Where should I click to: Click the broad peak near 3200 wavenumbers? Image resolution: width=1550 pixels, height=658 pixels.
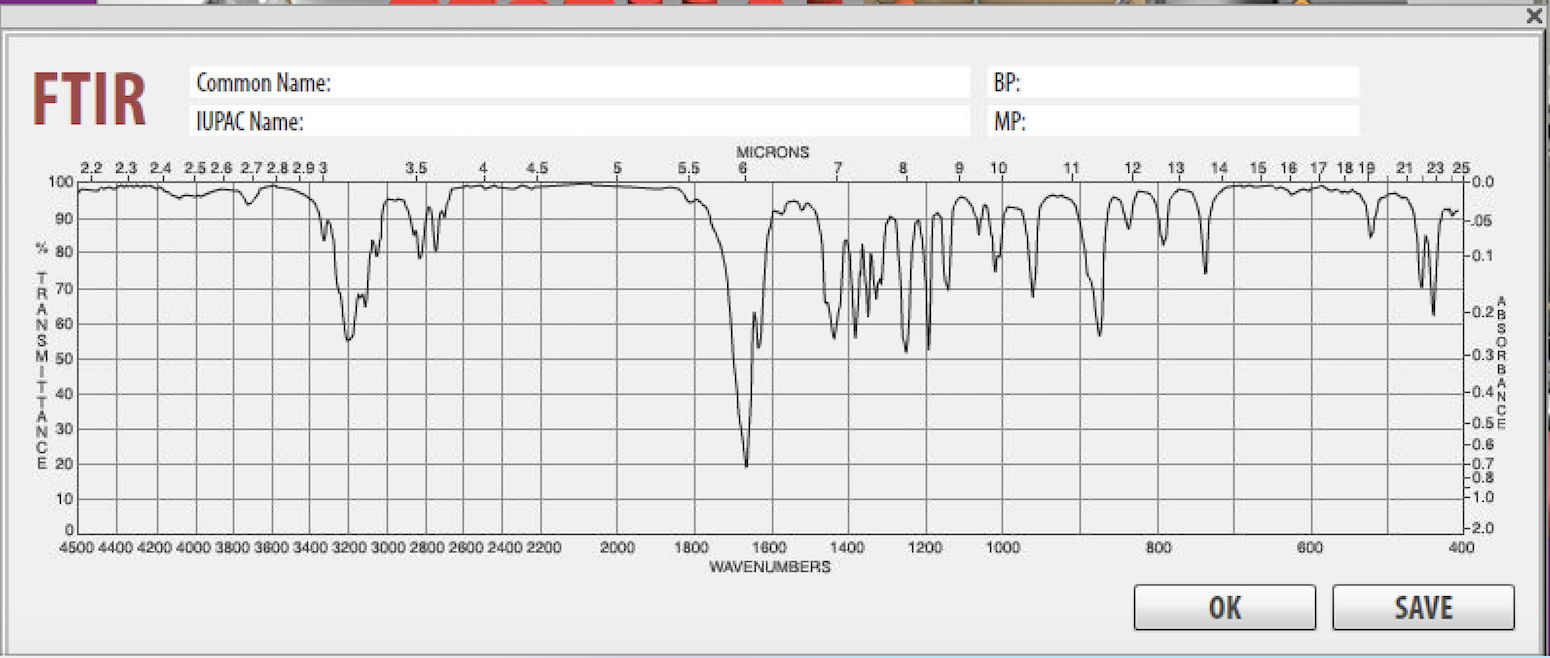(x=348, y=338)
